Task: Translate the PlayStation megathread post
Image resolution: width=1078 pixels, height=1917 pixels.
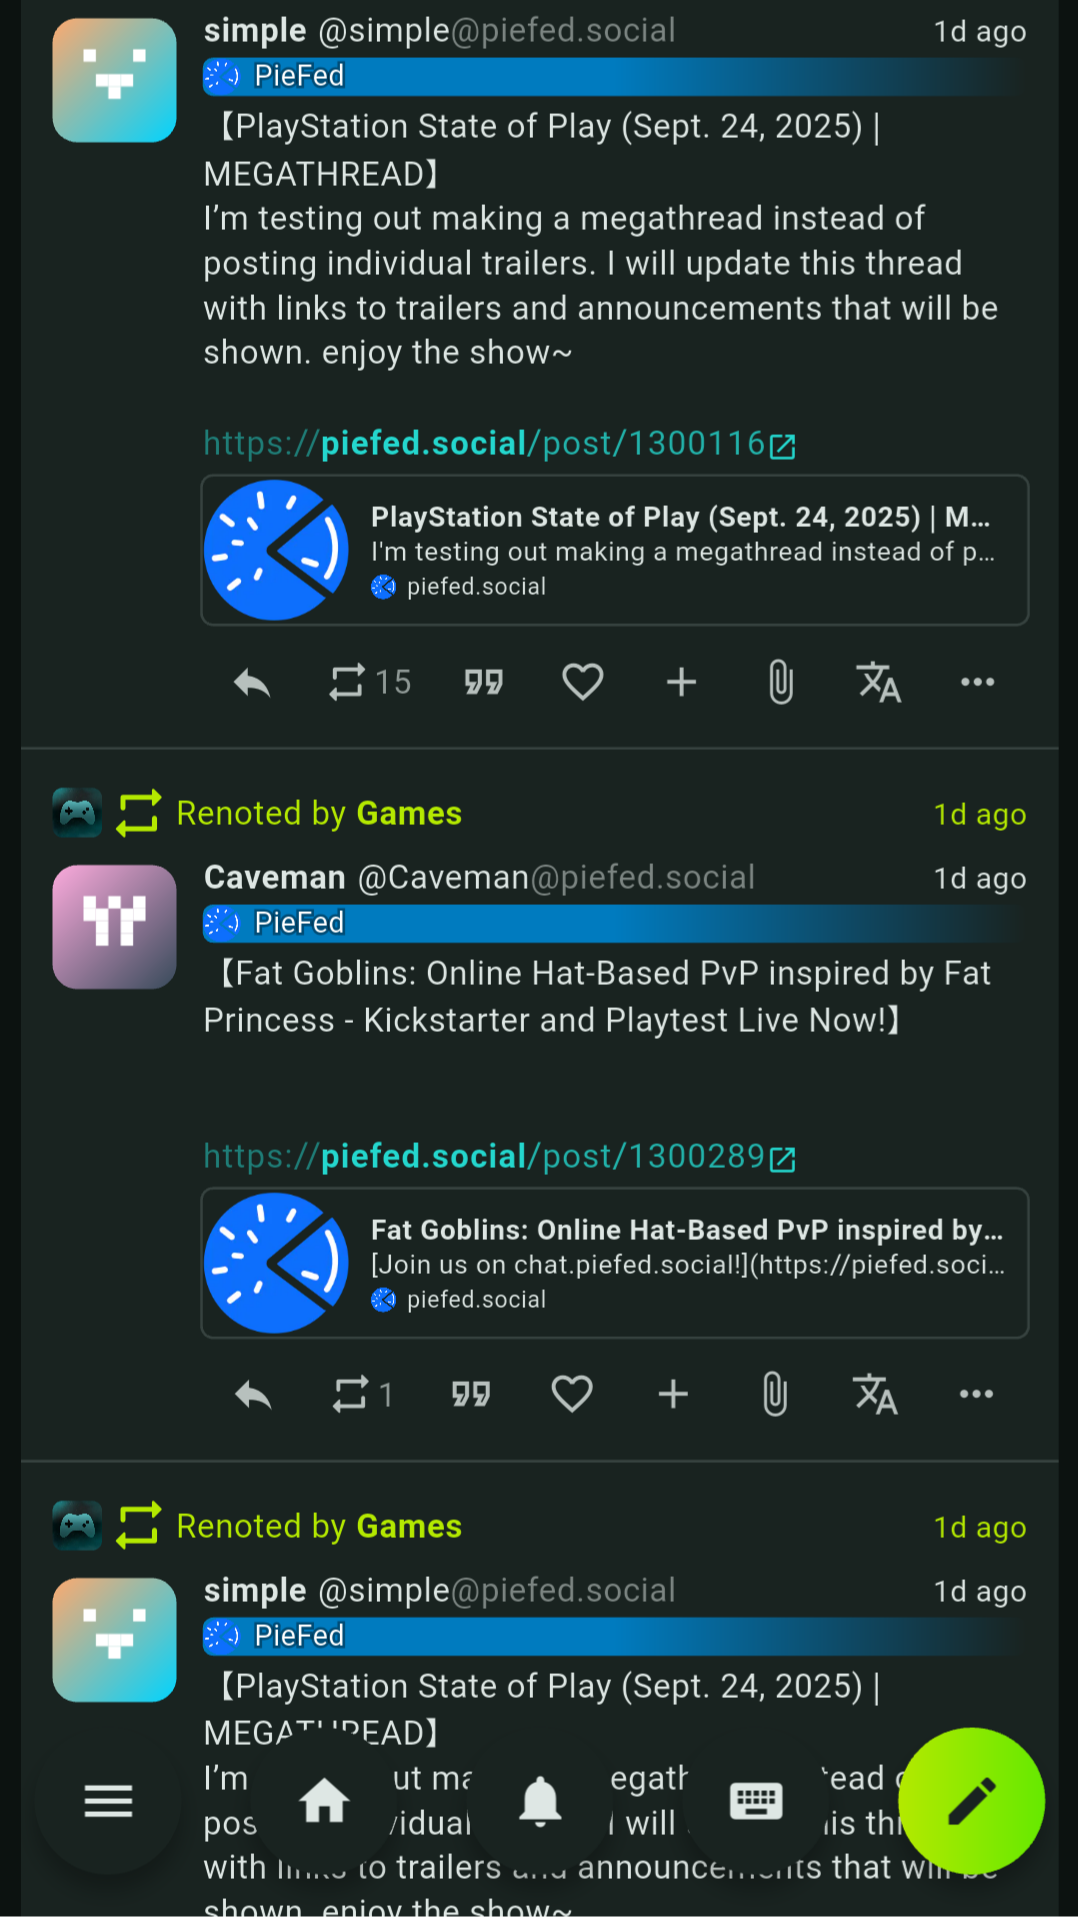Action: tap(879, 682)
